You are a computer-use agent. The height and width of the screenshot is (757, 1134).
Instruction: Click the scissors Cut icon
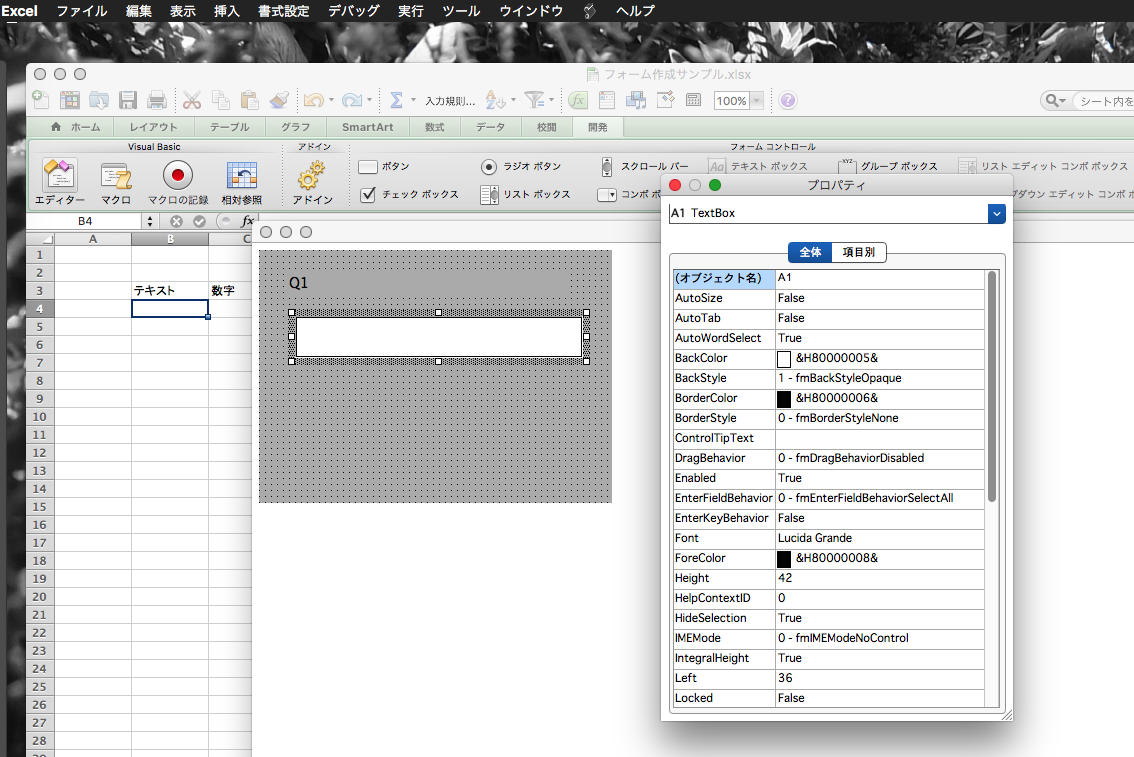tap(192, 100)
